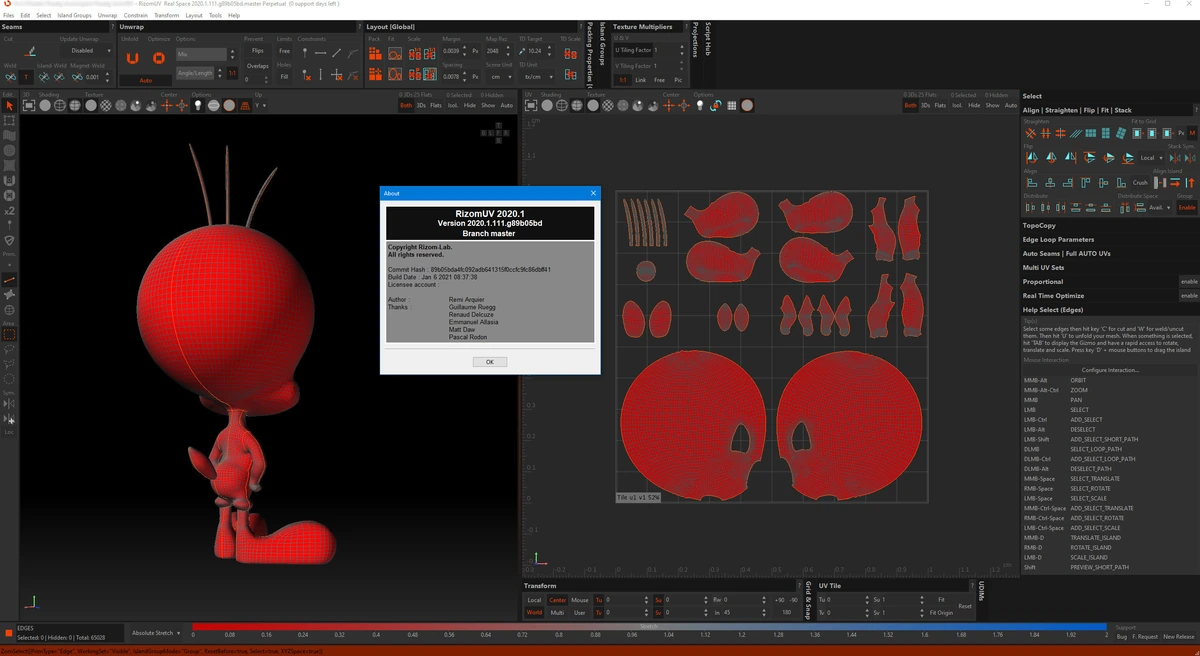Expand the TopoCopy section
Image resolution: width=1200 pixels, height=656 pixels.
1040,226
